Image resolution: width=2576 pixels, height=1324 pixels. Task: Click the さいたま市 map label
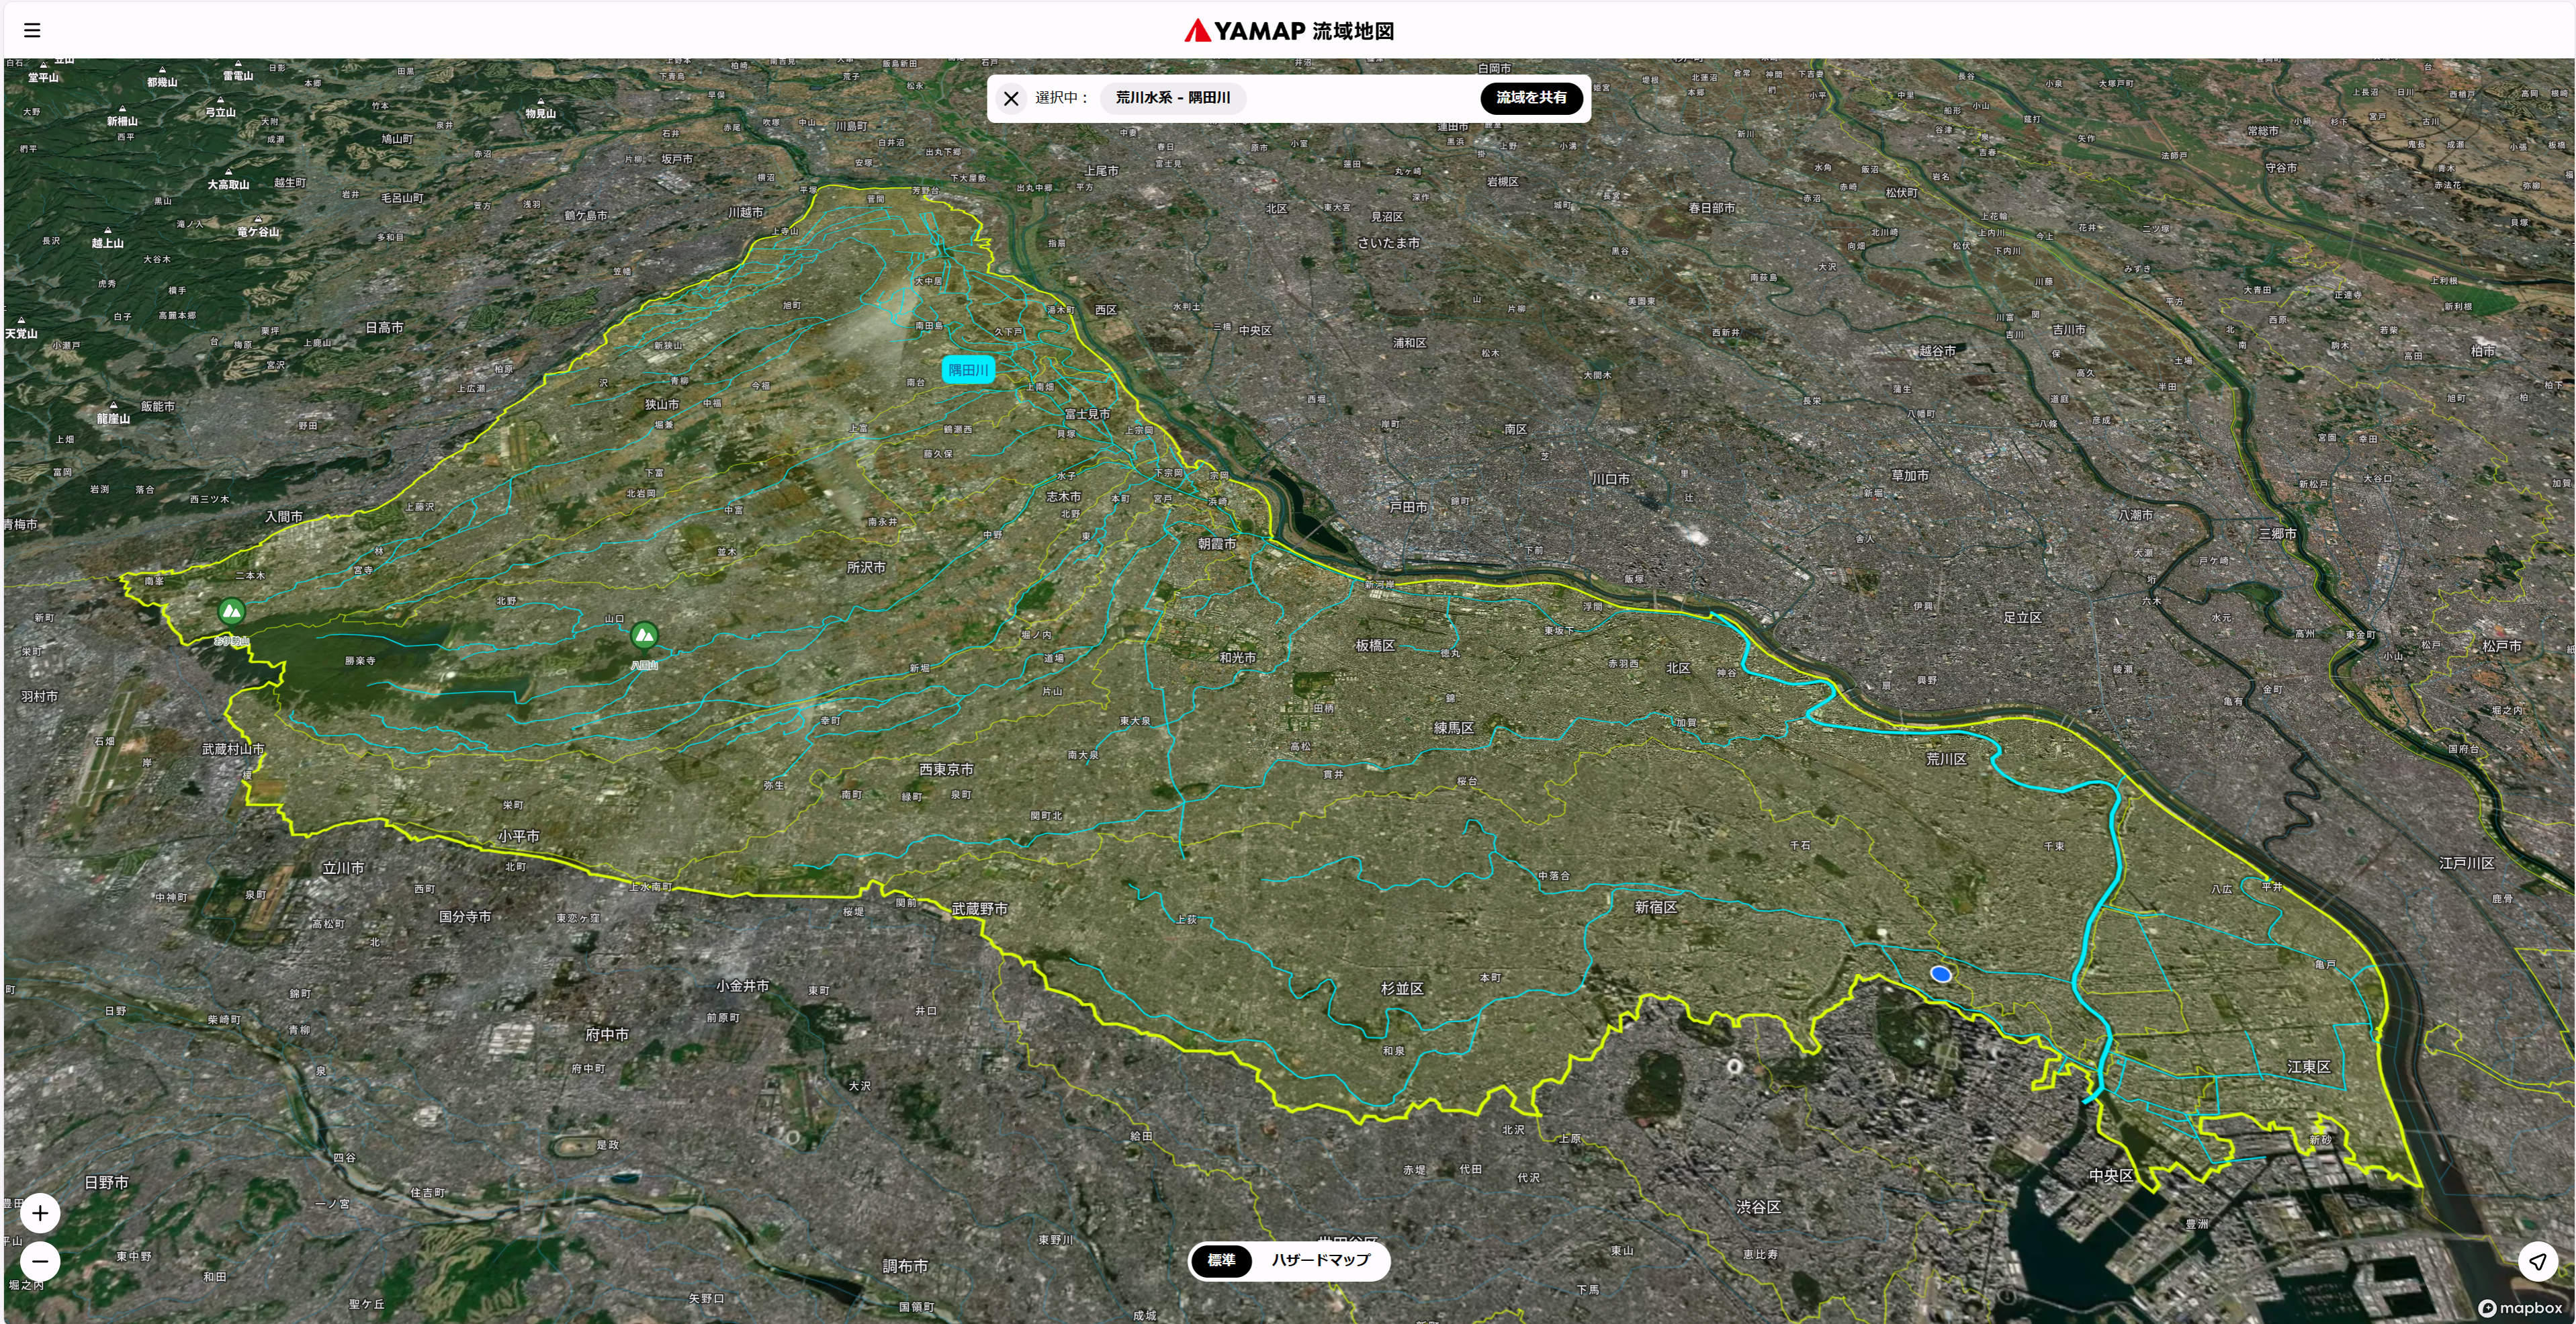coord(1388,243)
